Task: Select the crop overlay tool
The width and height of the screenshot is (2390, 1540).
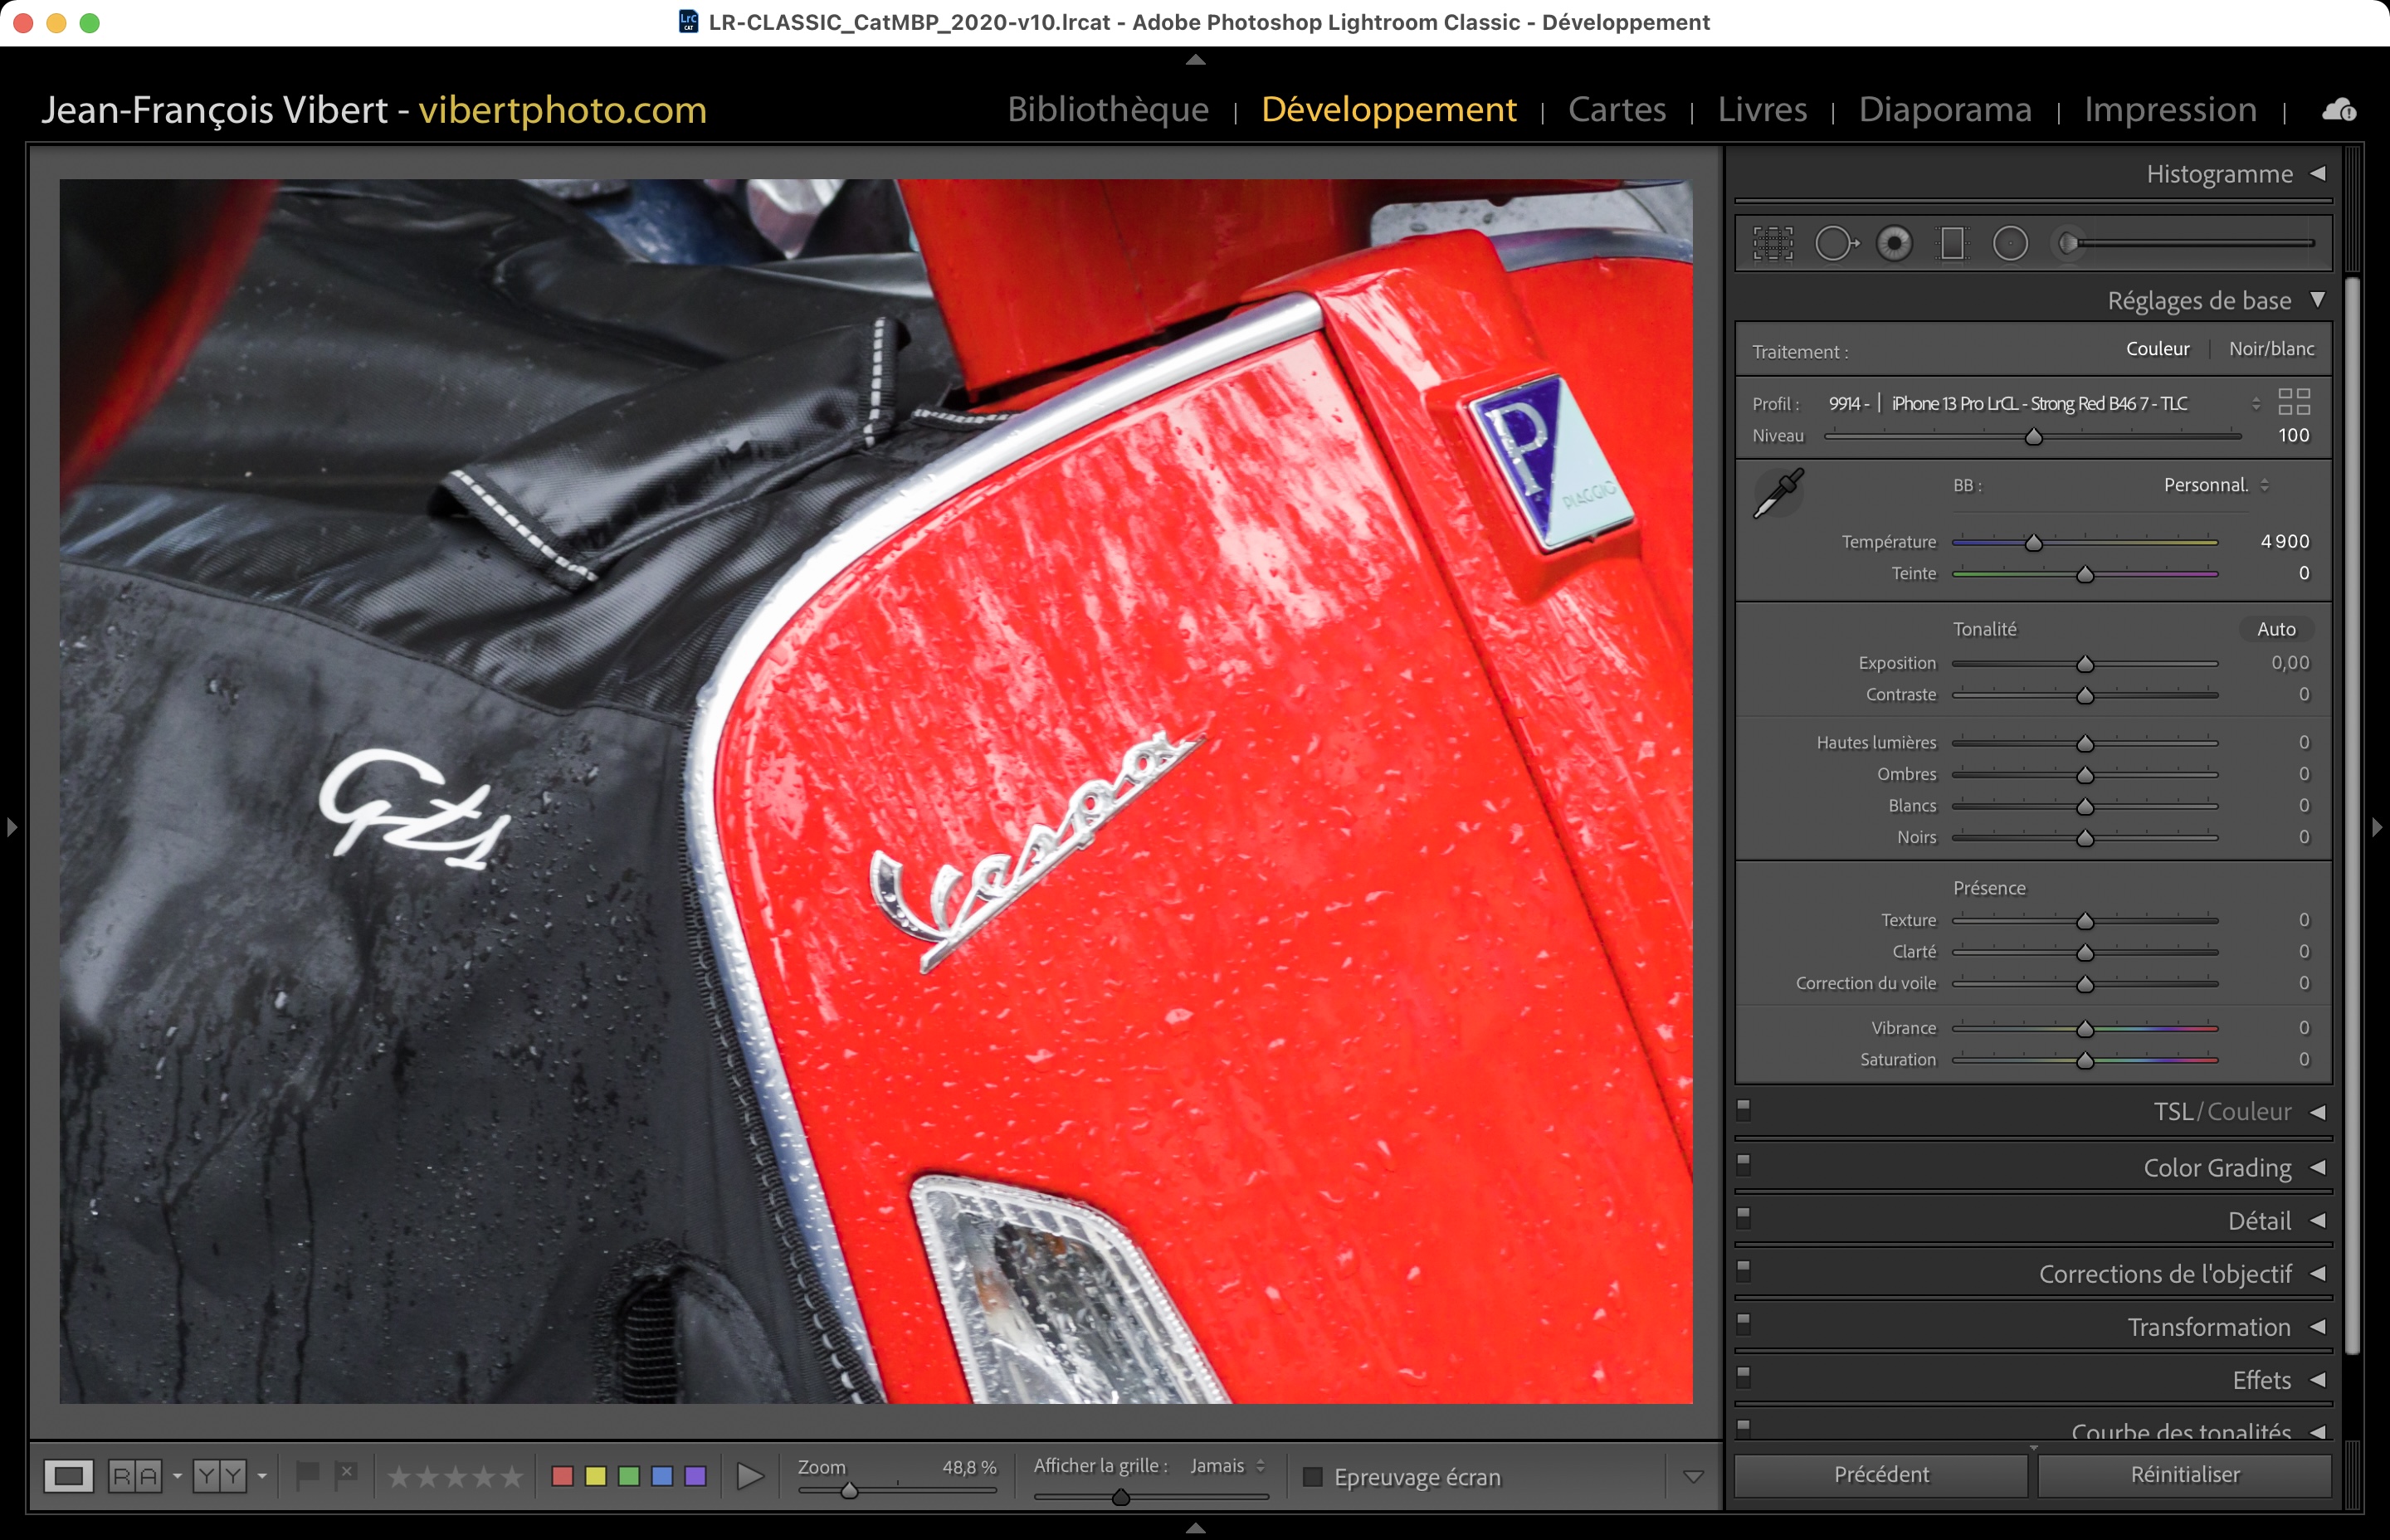Action: click(x=1773, y=243)
